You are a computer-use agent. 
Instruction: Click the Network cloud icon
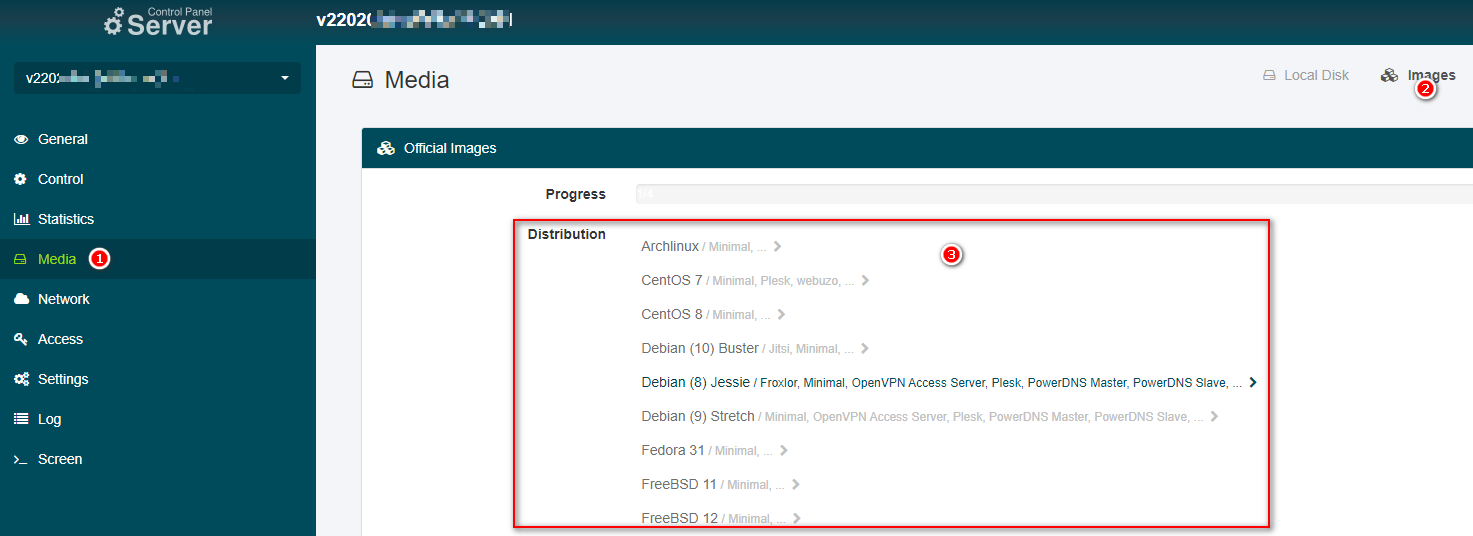[x=21, y=299]
